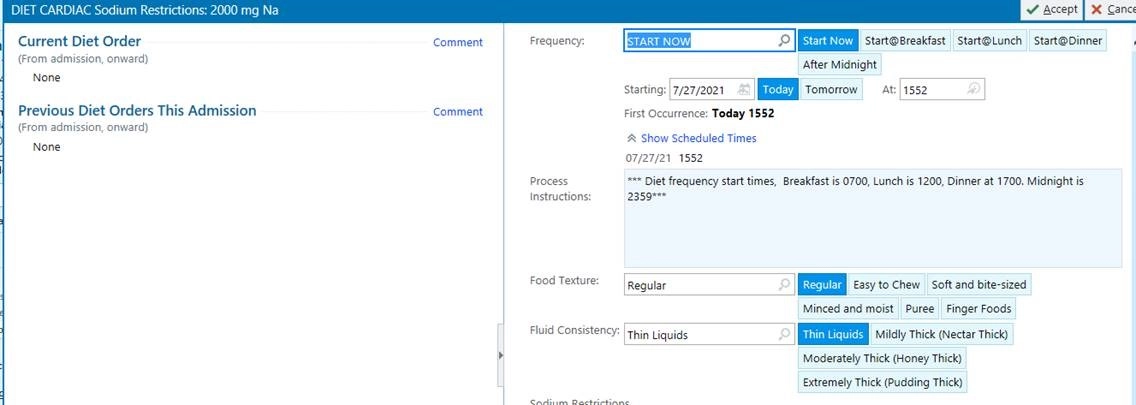The image size is (1136, 405).
Task: Cancel the diet order
Action: (x=1113, y=10)
